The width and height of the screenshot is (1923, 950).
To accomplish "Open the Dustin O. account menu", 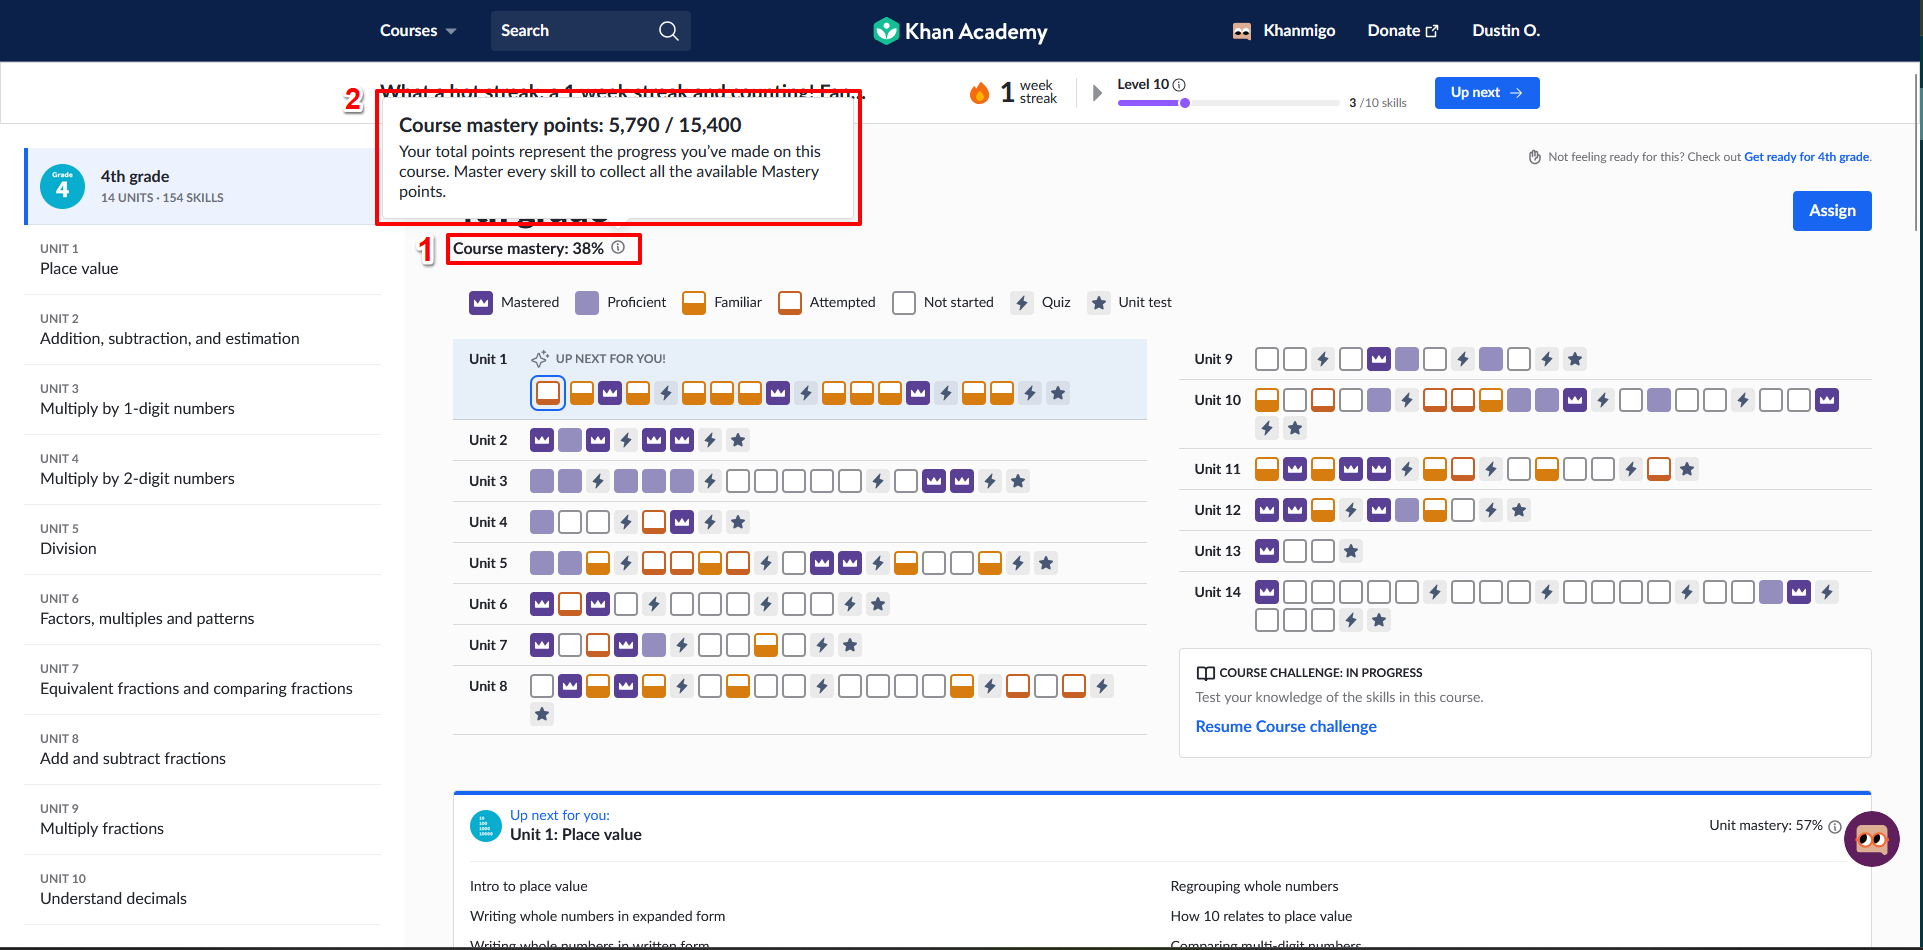I will [x=1505, y=30].
